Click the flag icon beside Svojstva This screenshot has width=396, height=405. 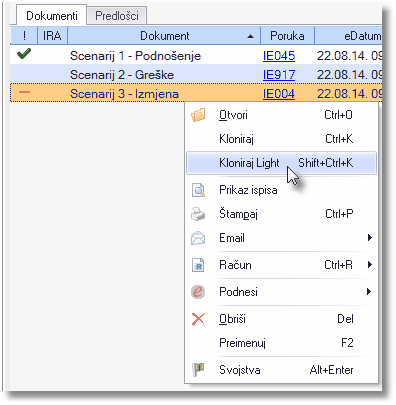pyautogui.click(x=198, y=370)
